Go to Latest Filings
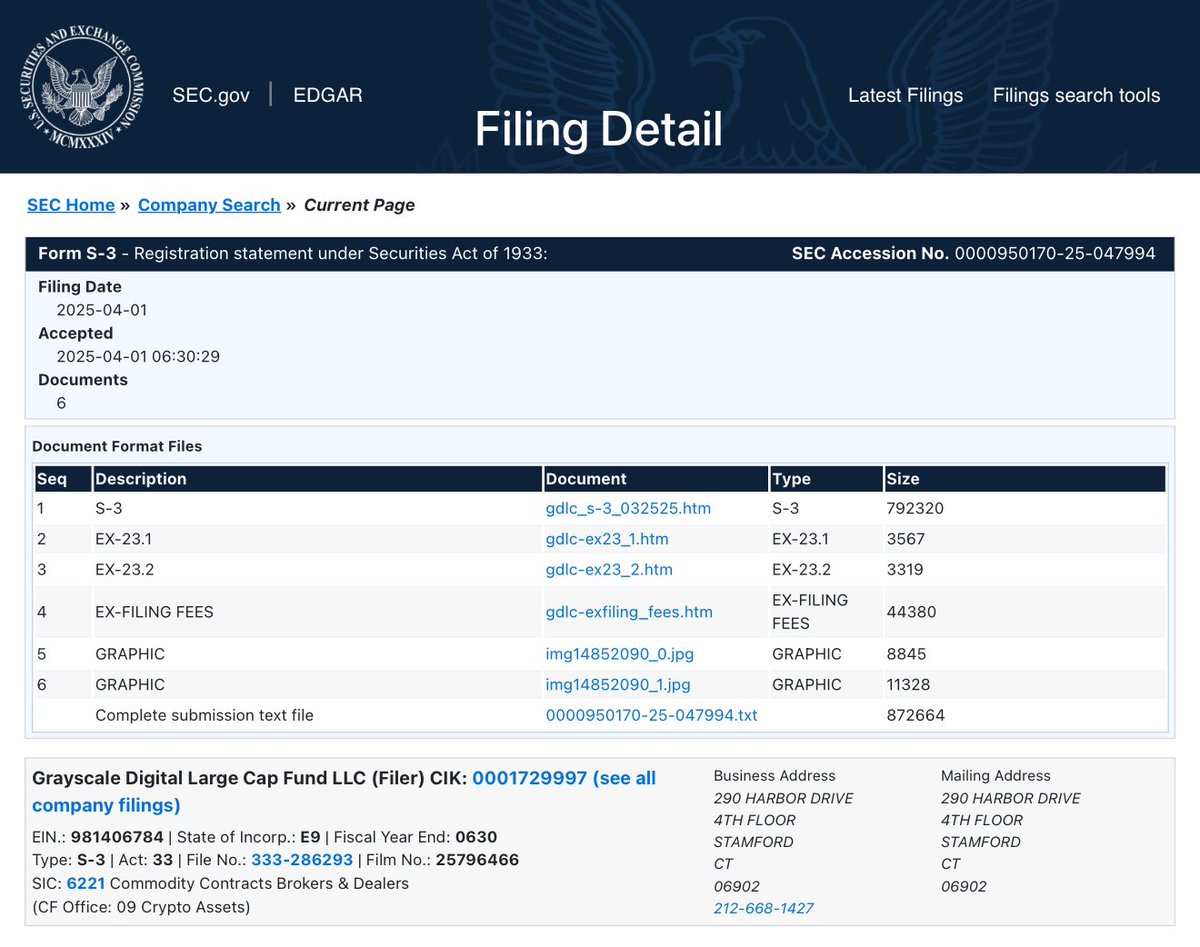The width and height of the screenshot is (1200, 947). pyautogui.click(x=905, y=95)
